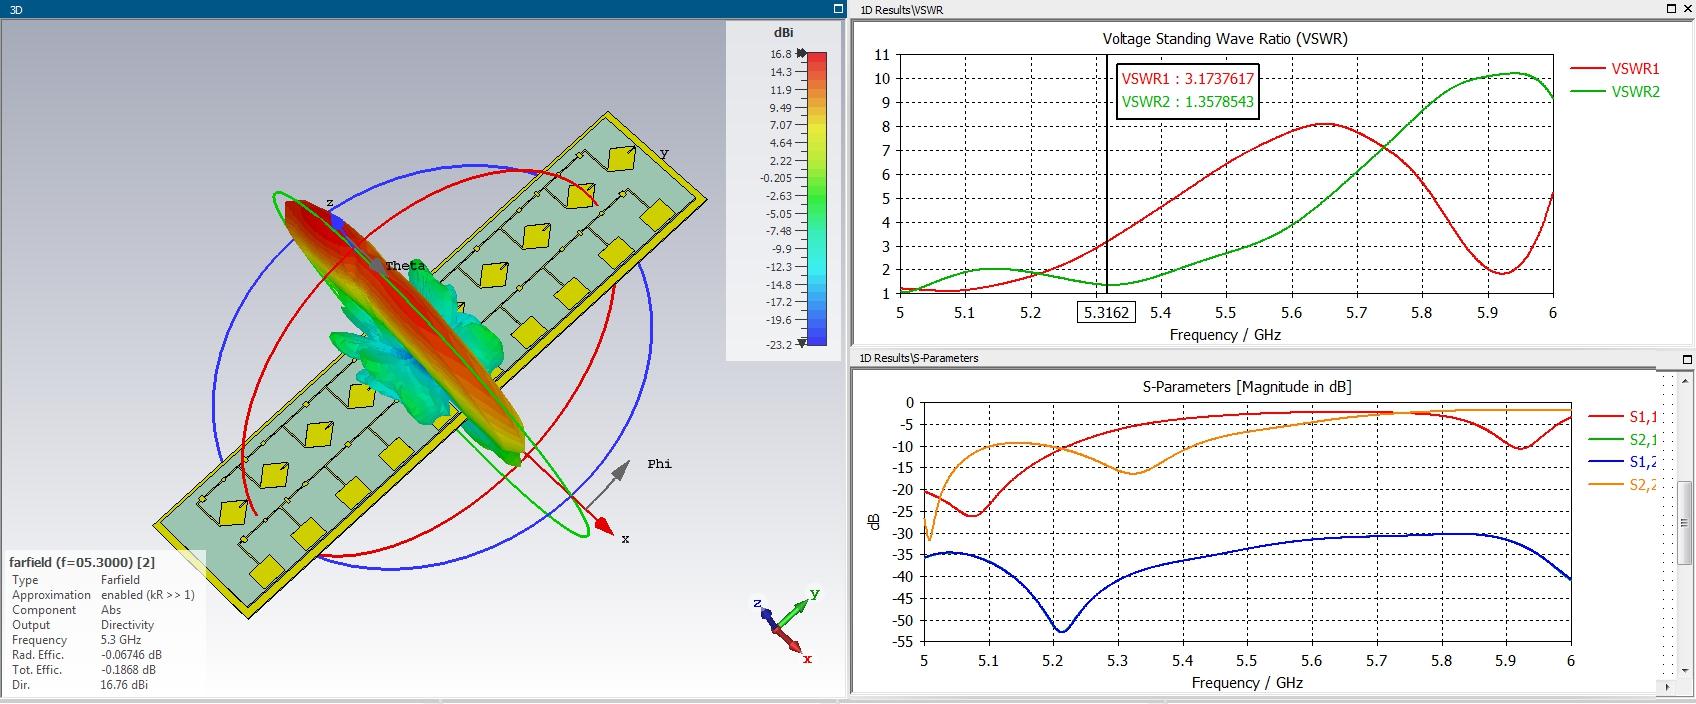Viewport: 1696px width, 704px height.
Task: Click the dB y-axis label on S-Parameters plot
Action: click(x=874, y=521)
